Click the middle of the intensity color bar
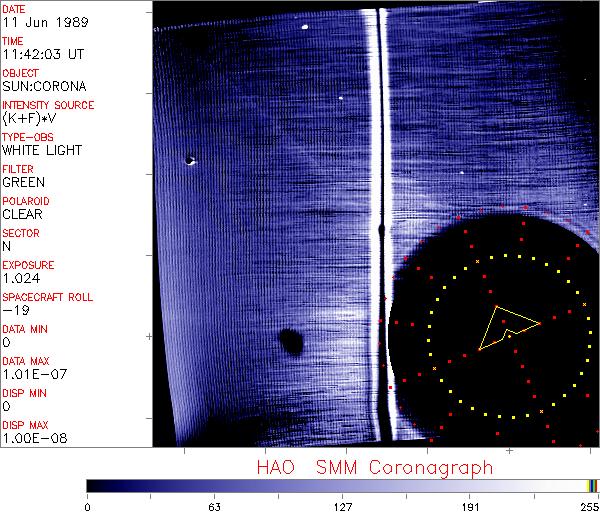This screenshot has width=600, height=512. [340, 485]
